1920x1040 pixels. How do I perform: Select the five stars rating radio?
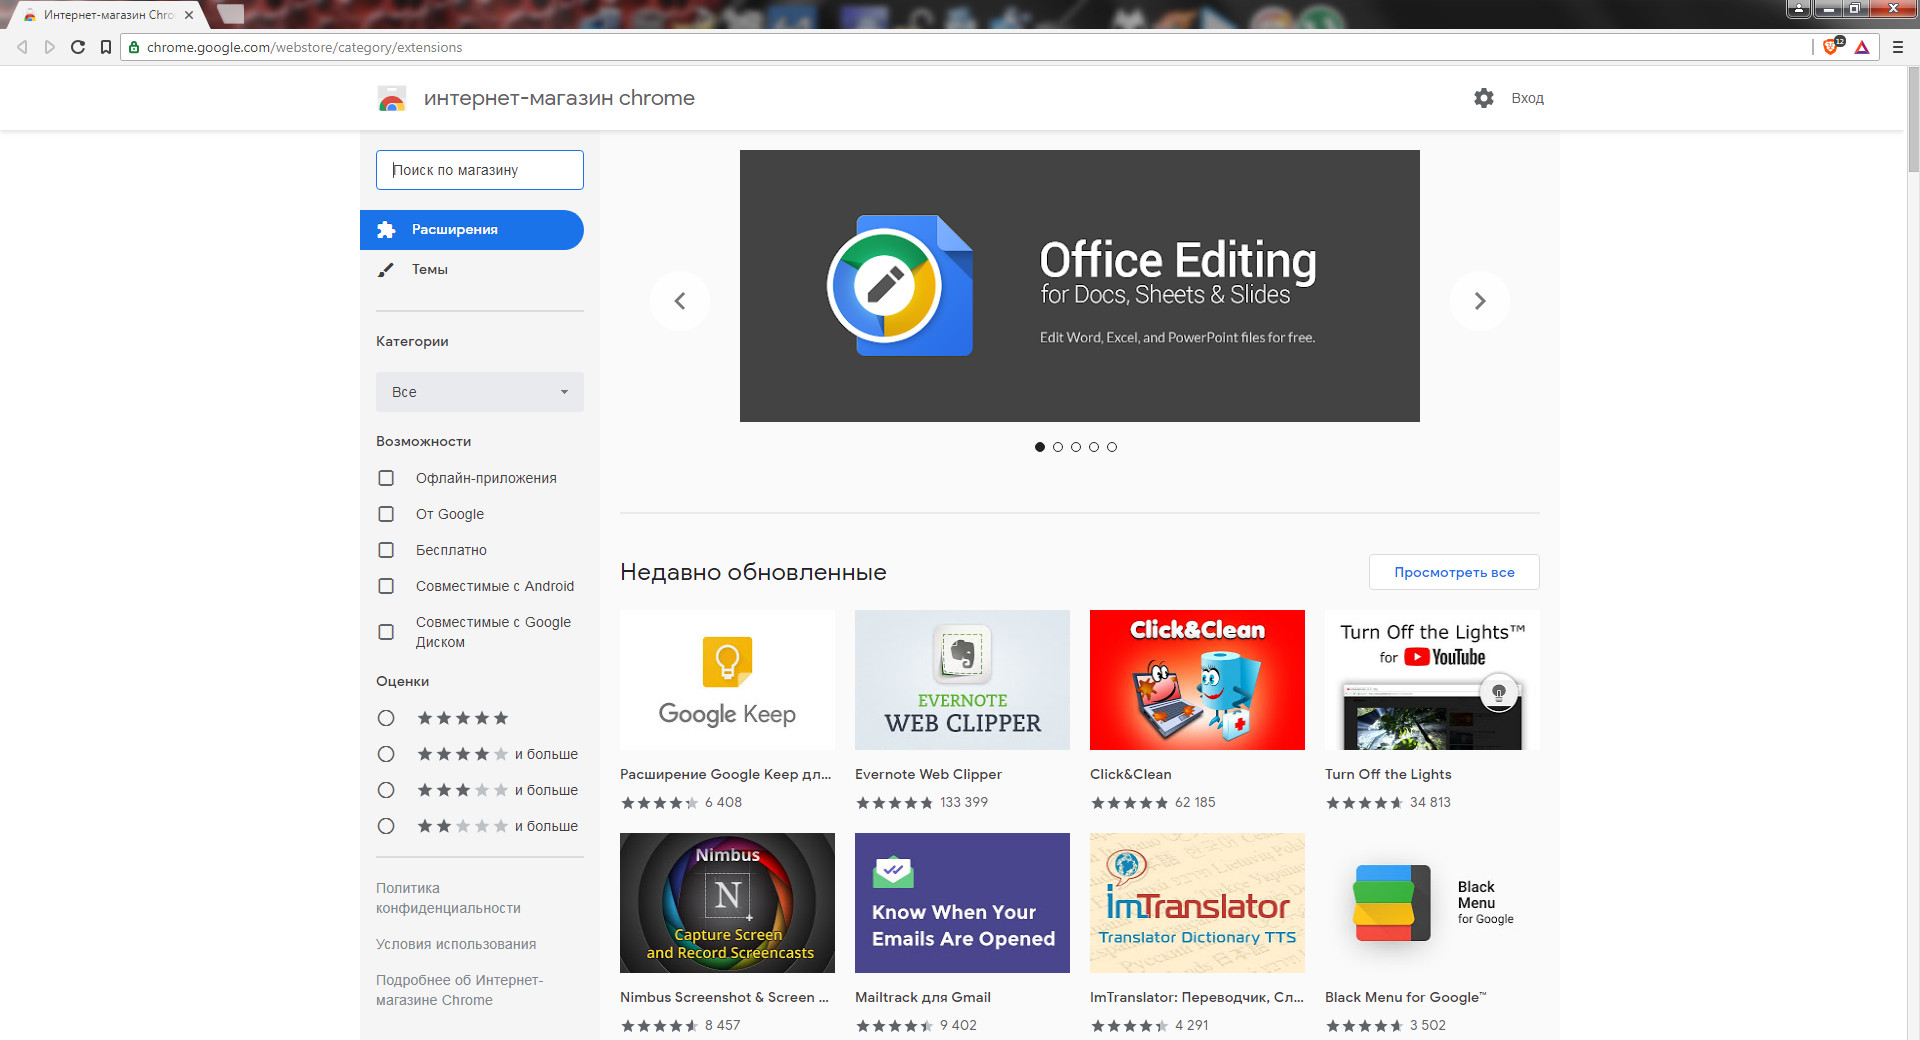coord(386,718)
